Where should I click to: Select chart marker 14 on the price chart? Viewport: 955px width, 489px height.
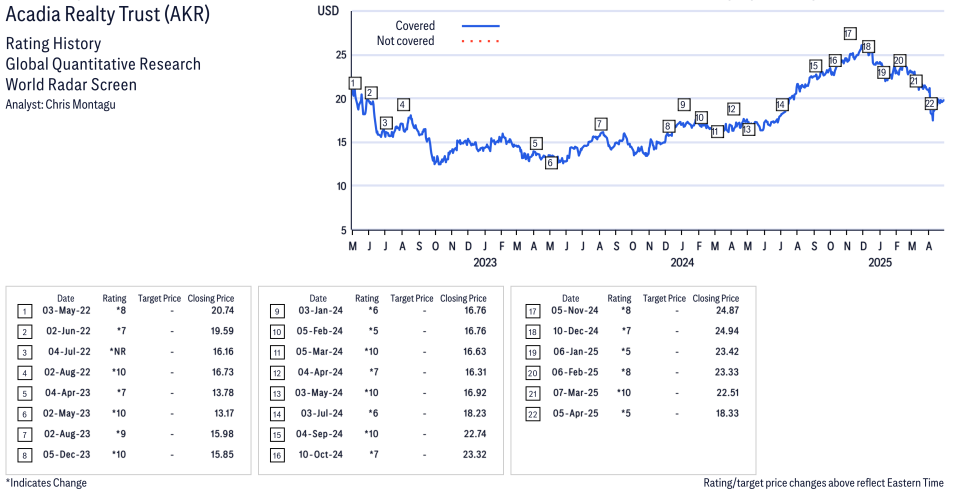click(781, 105)
